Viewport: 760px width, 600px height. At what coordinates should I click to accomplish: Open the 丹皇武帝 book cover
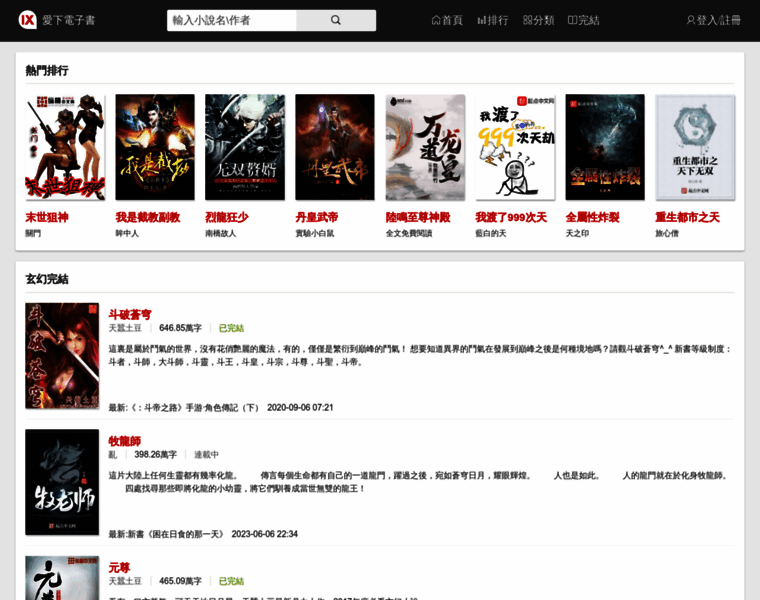click(x=335, y=147)
